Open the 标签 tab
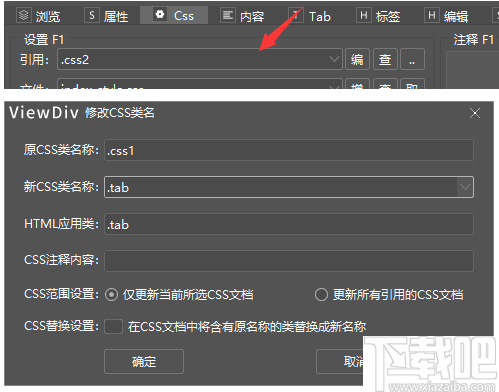The height and width of the screenshot is (392, 499). tap(378, 16)
